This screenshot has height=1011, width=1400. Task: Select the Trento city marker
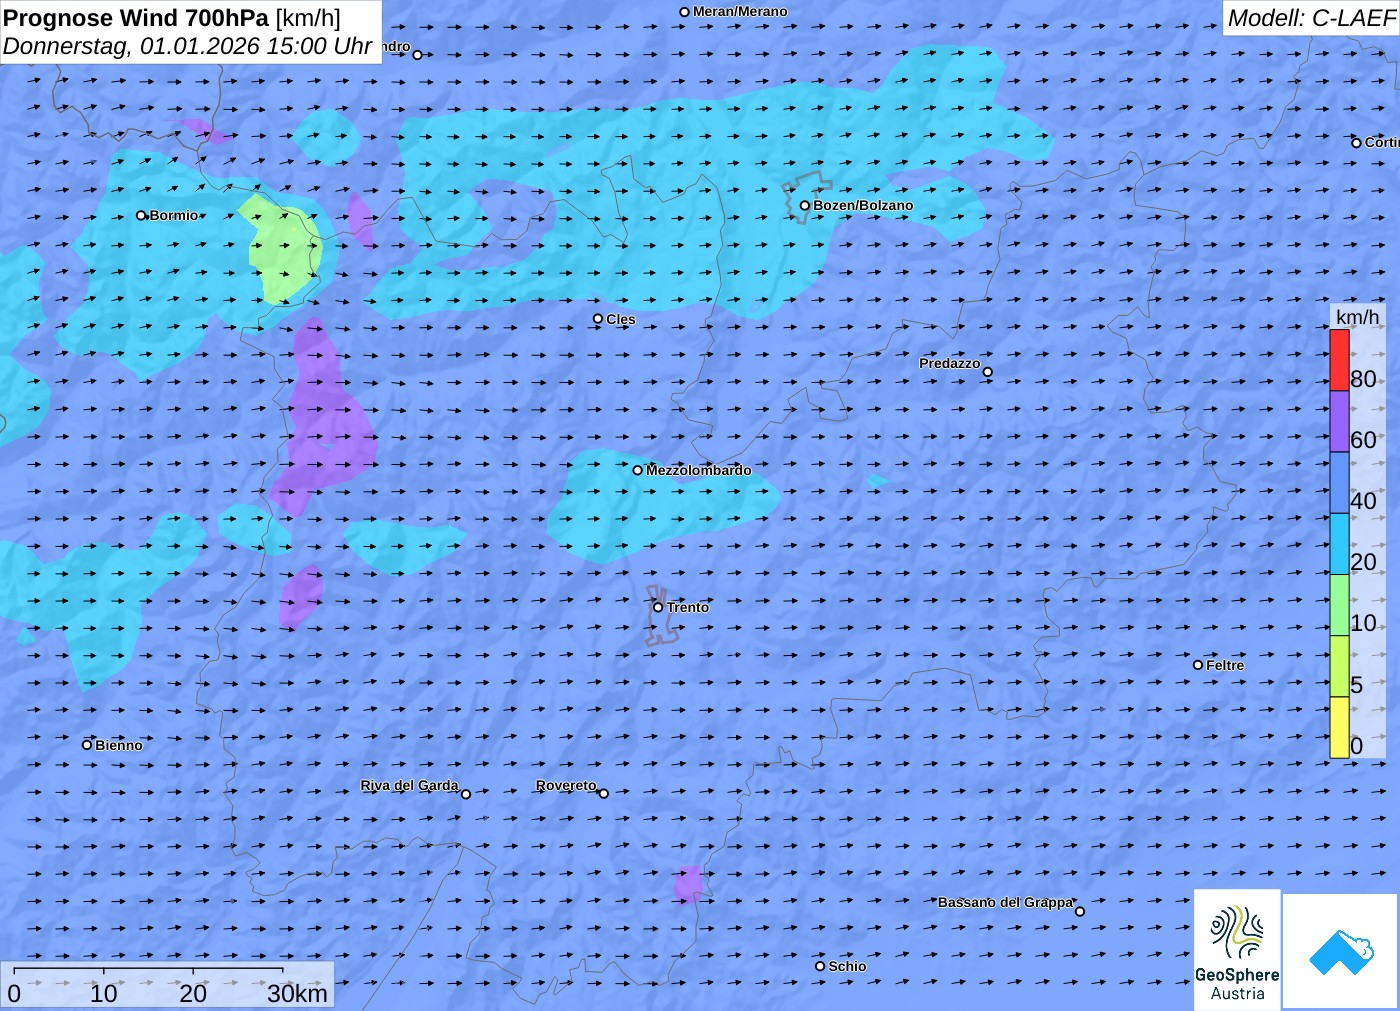(x=658, y=607)
